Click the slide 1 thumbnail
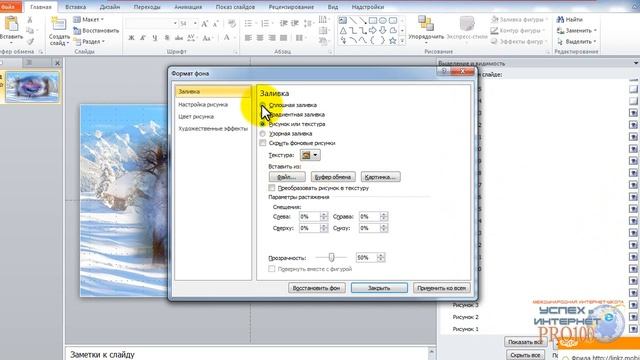Image resolution: width=640 pixels, height=360 pixels. [x=33, y=87]
